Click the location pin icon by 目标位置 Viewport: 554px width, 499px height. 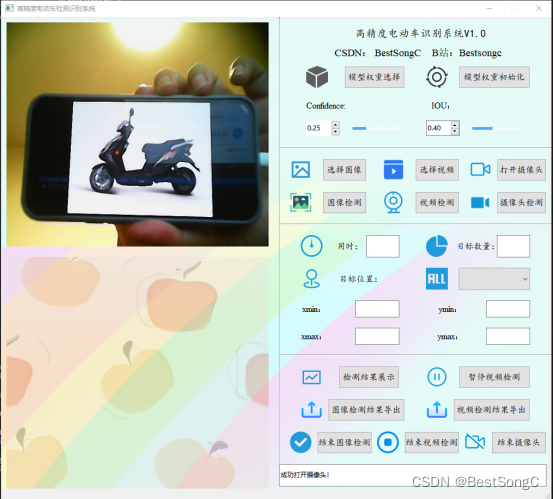[x=312, y=278]
